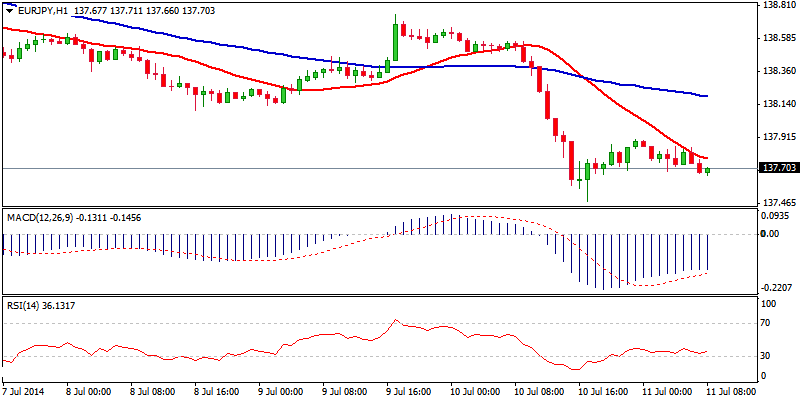Screen dimensions: 800x400
Task: Click the 10 Jul 08:00 time label
Action: click(x=539, y=392)
